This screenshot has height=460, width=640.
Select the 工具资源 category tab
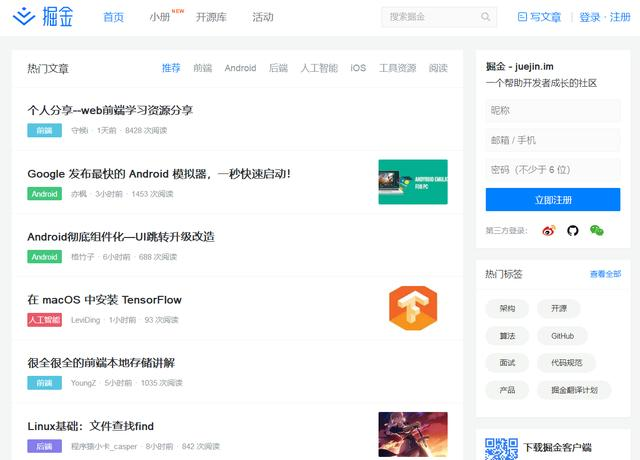click(397, 68)
